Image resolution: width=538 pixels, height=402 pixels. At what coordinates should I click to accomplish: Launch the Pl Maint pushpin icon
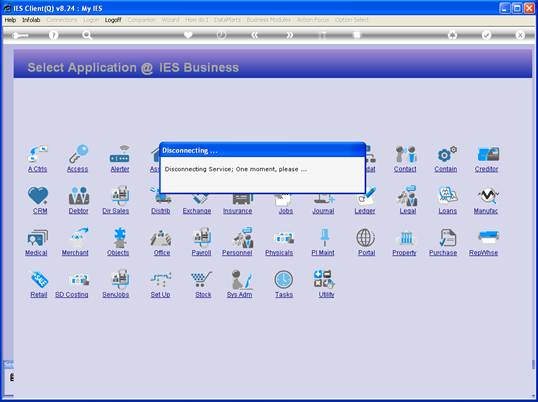(325, 237)
